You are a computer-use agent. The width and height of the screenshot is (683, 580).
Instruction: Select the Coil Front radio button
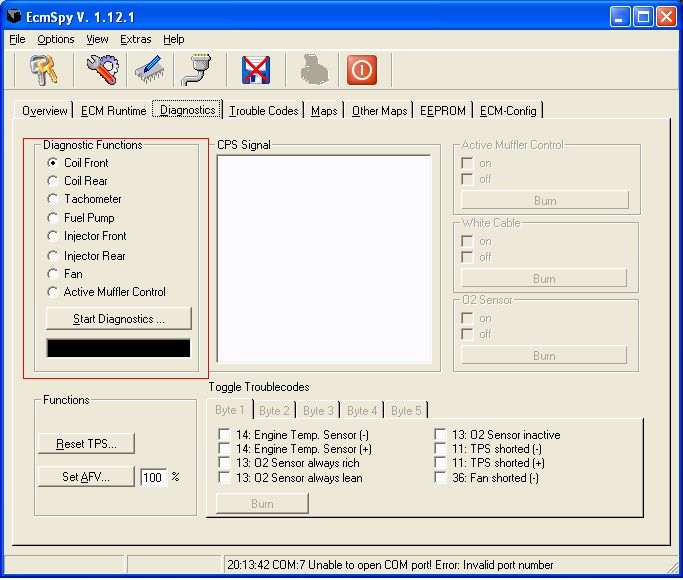[53, 163]
